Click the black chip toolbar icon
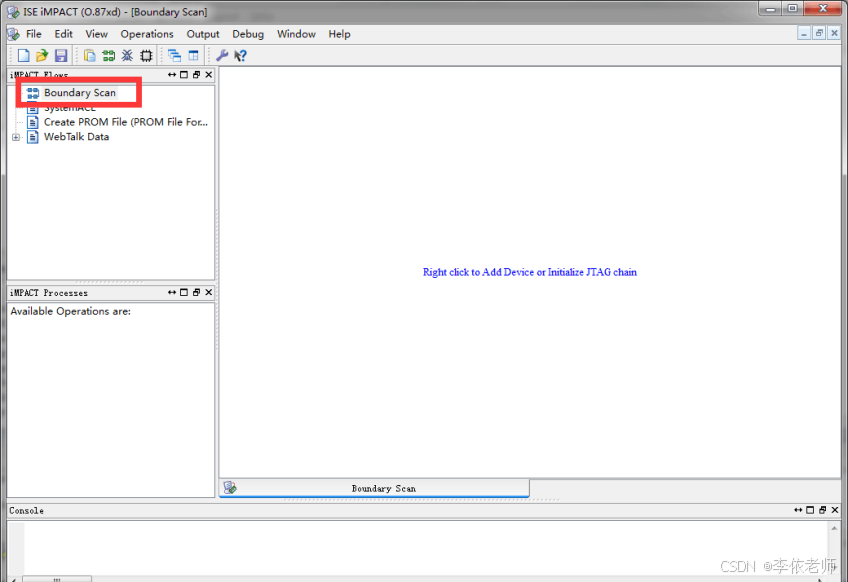This screenshot has width=848, height=582. coord(146,55)
